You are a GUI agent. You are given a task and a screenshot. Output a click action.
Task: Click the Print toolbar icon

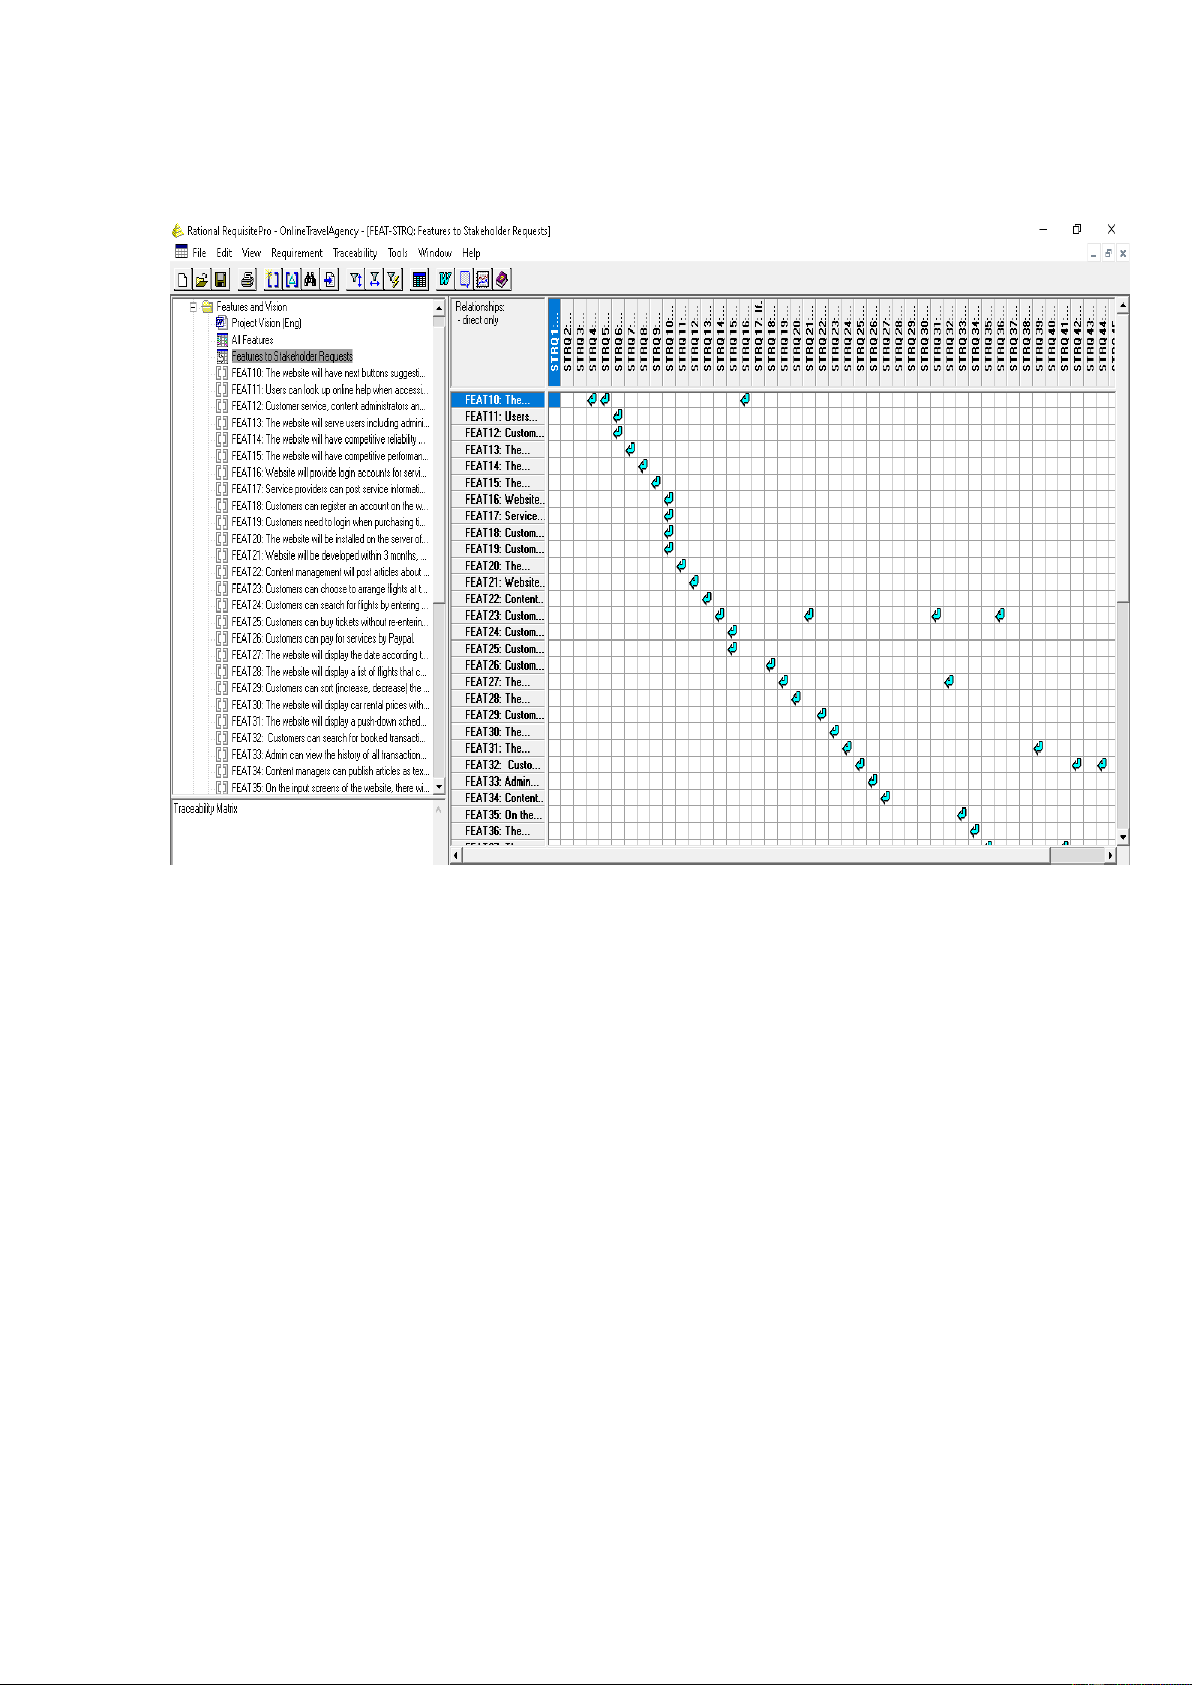click(x=248, y=280)
